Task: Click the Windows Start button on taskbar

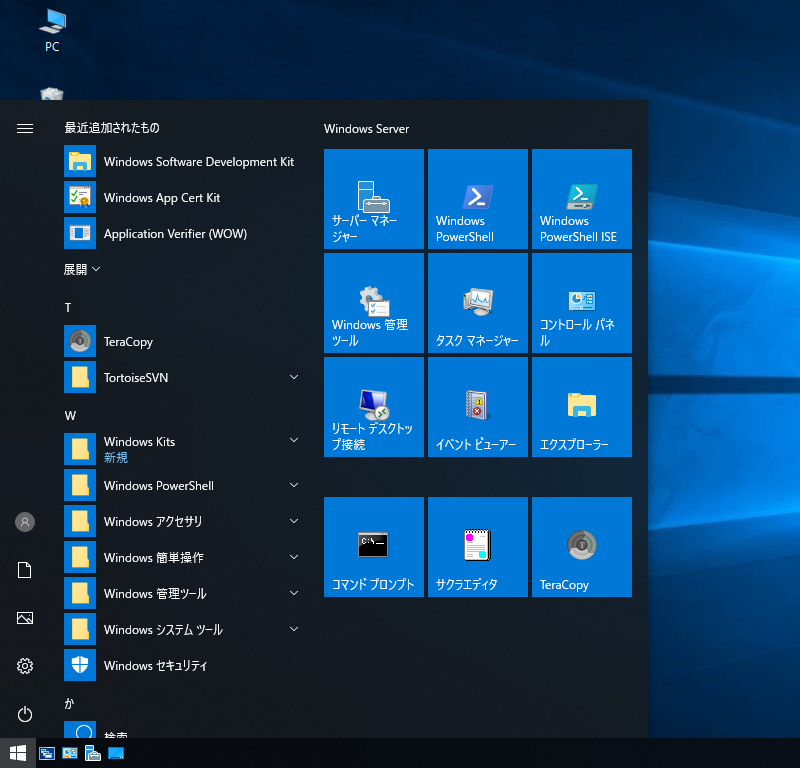Action: tap(18, 753)
